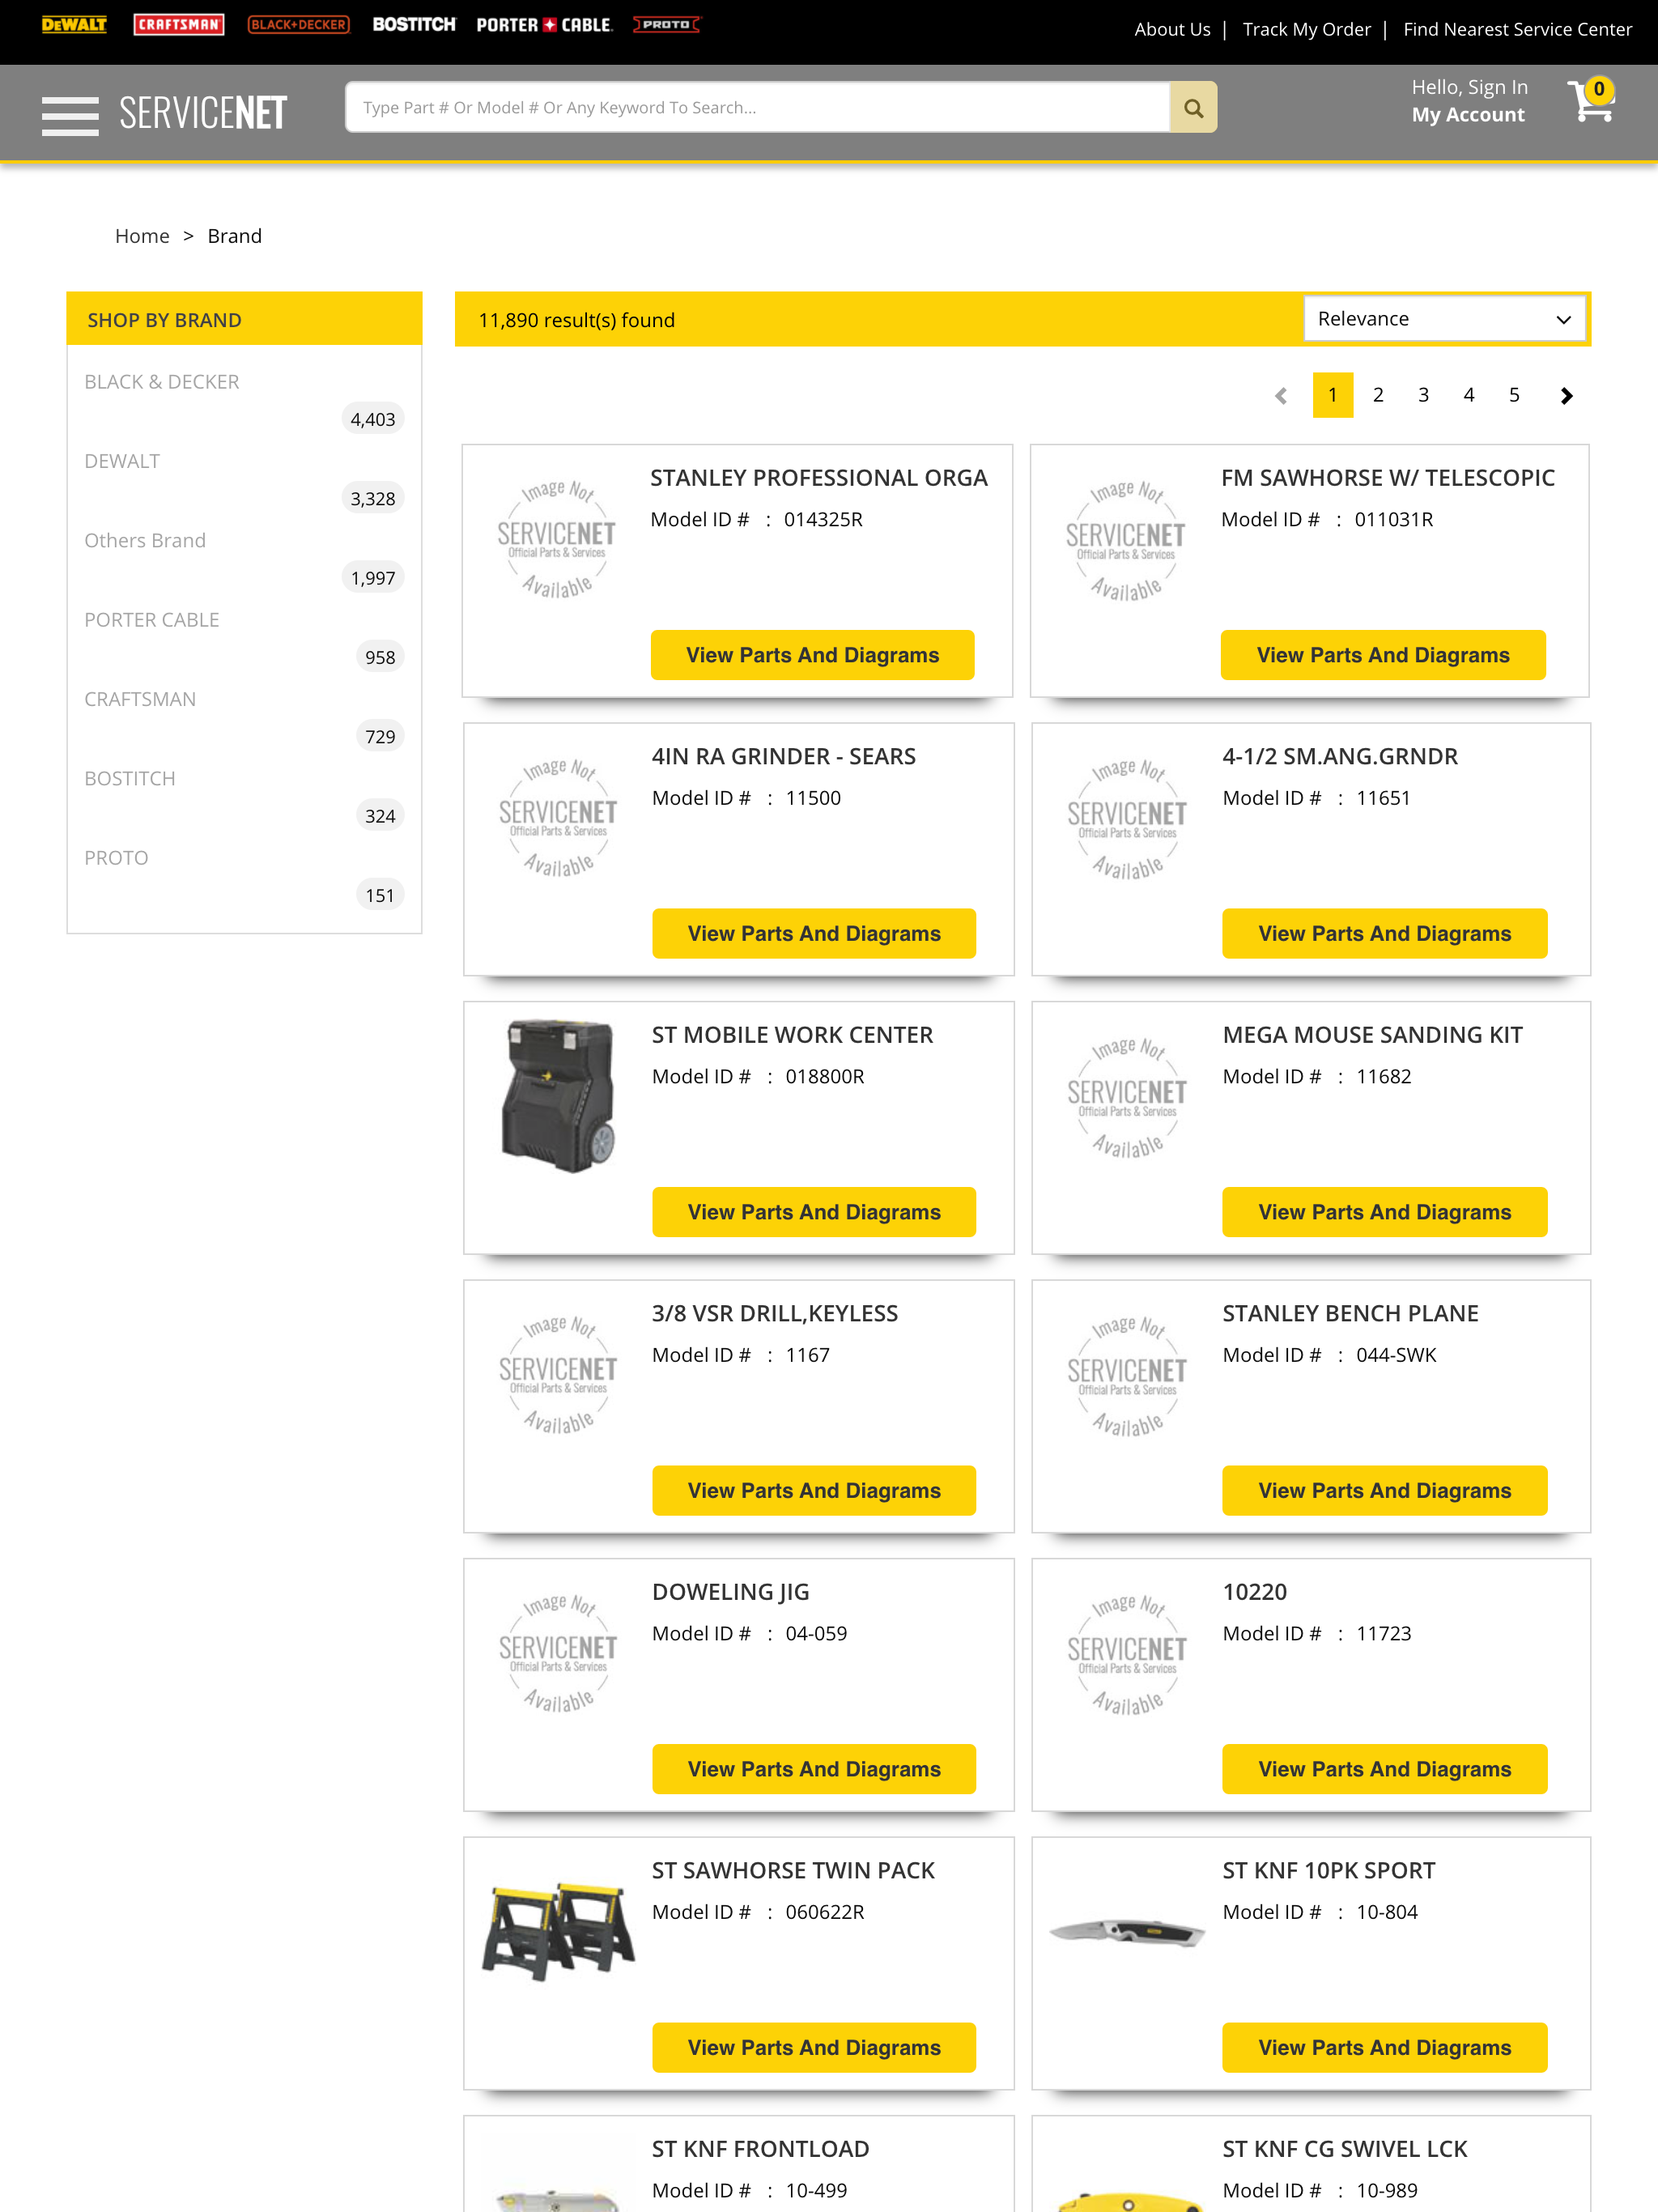The height and width of the screenshot is (2212, 1658).
Task: View parts for Stanley Professional Orga
Action: tap(813, 655)
